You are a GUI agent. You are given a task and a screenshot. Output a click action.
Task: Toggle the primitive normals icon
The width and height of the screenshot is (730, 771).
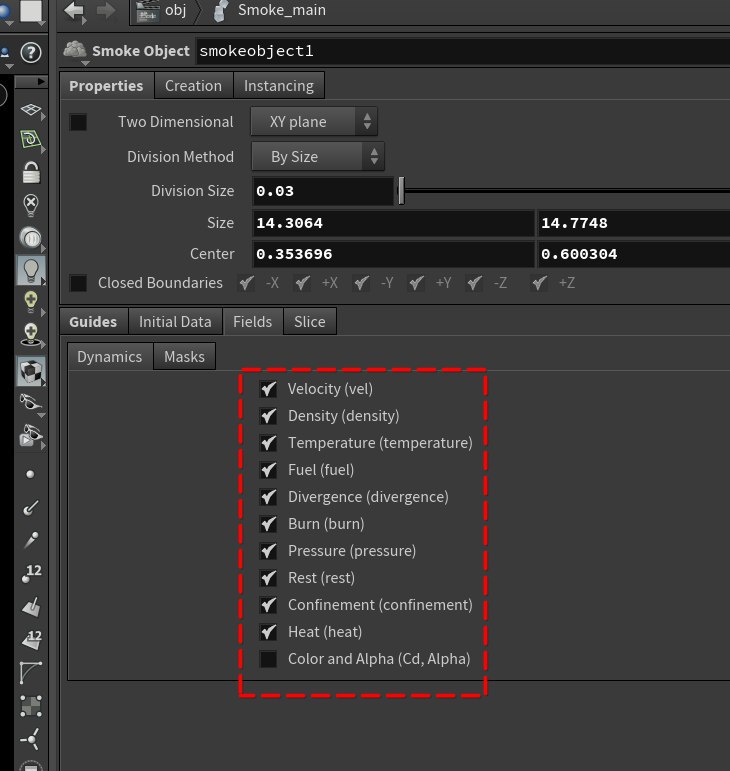[31, 607]
